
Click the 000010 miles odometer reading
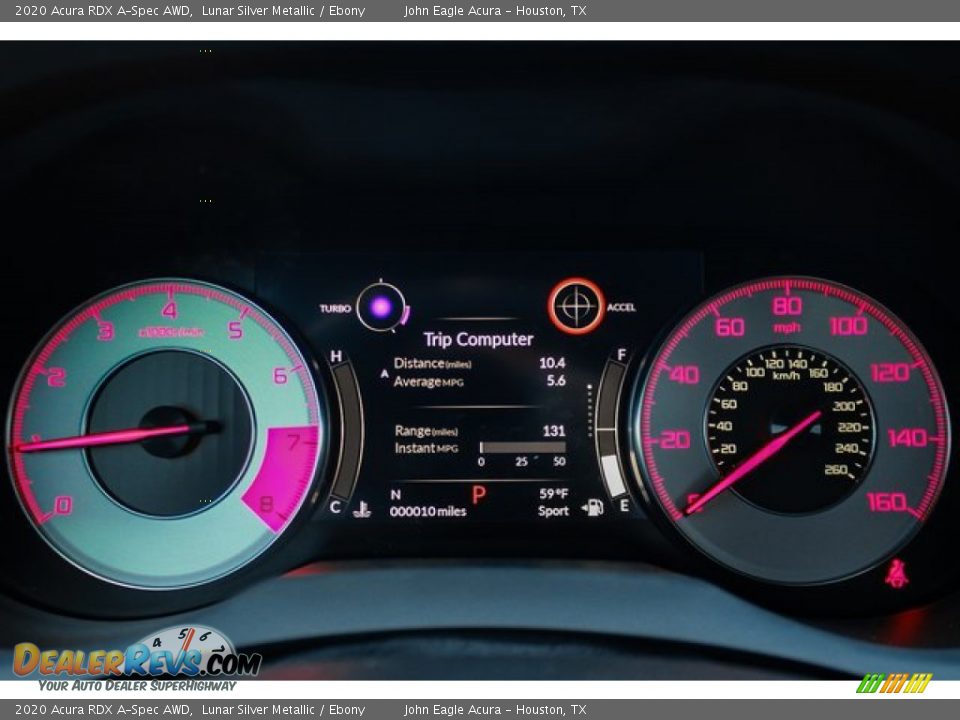(427, 511)
